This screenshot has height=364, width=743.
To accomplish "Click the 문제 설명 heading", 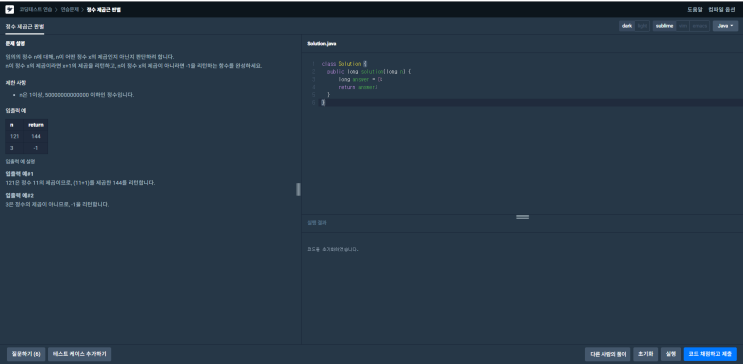I will 16,44.
